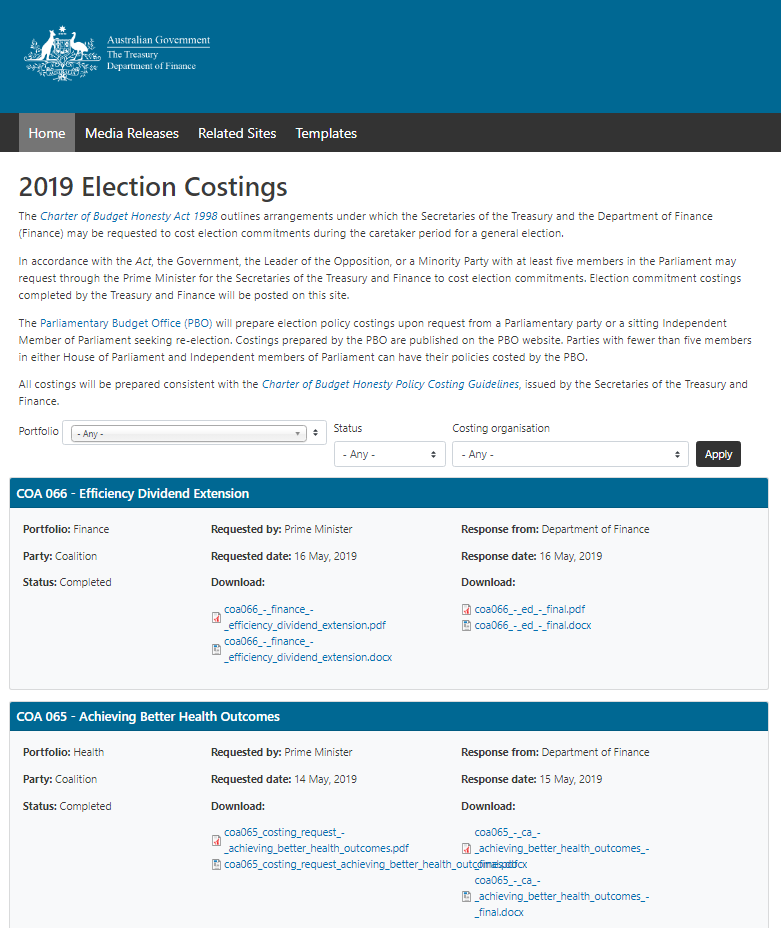
Task: Click the COA 065 Achieving Better Health Outcomes header
Action: (148, 717)
